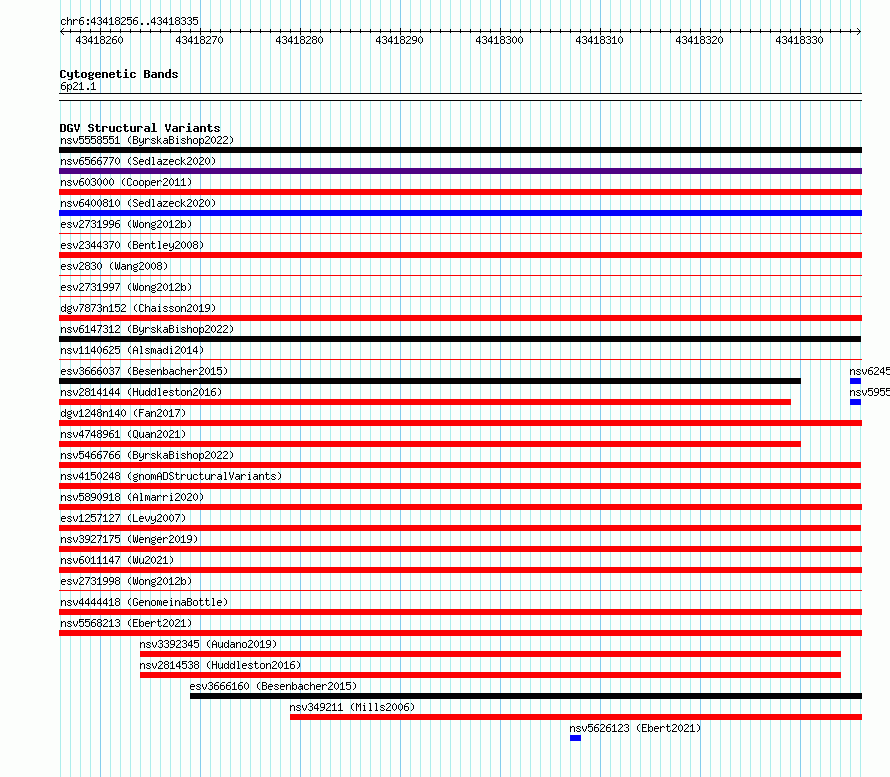The image size is (890, 777).
Task: Select nsv4444418 (GenomeinaBottle) label
Action: [x=144, y=602]
